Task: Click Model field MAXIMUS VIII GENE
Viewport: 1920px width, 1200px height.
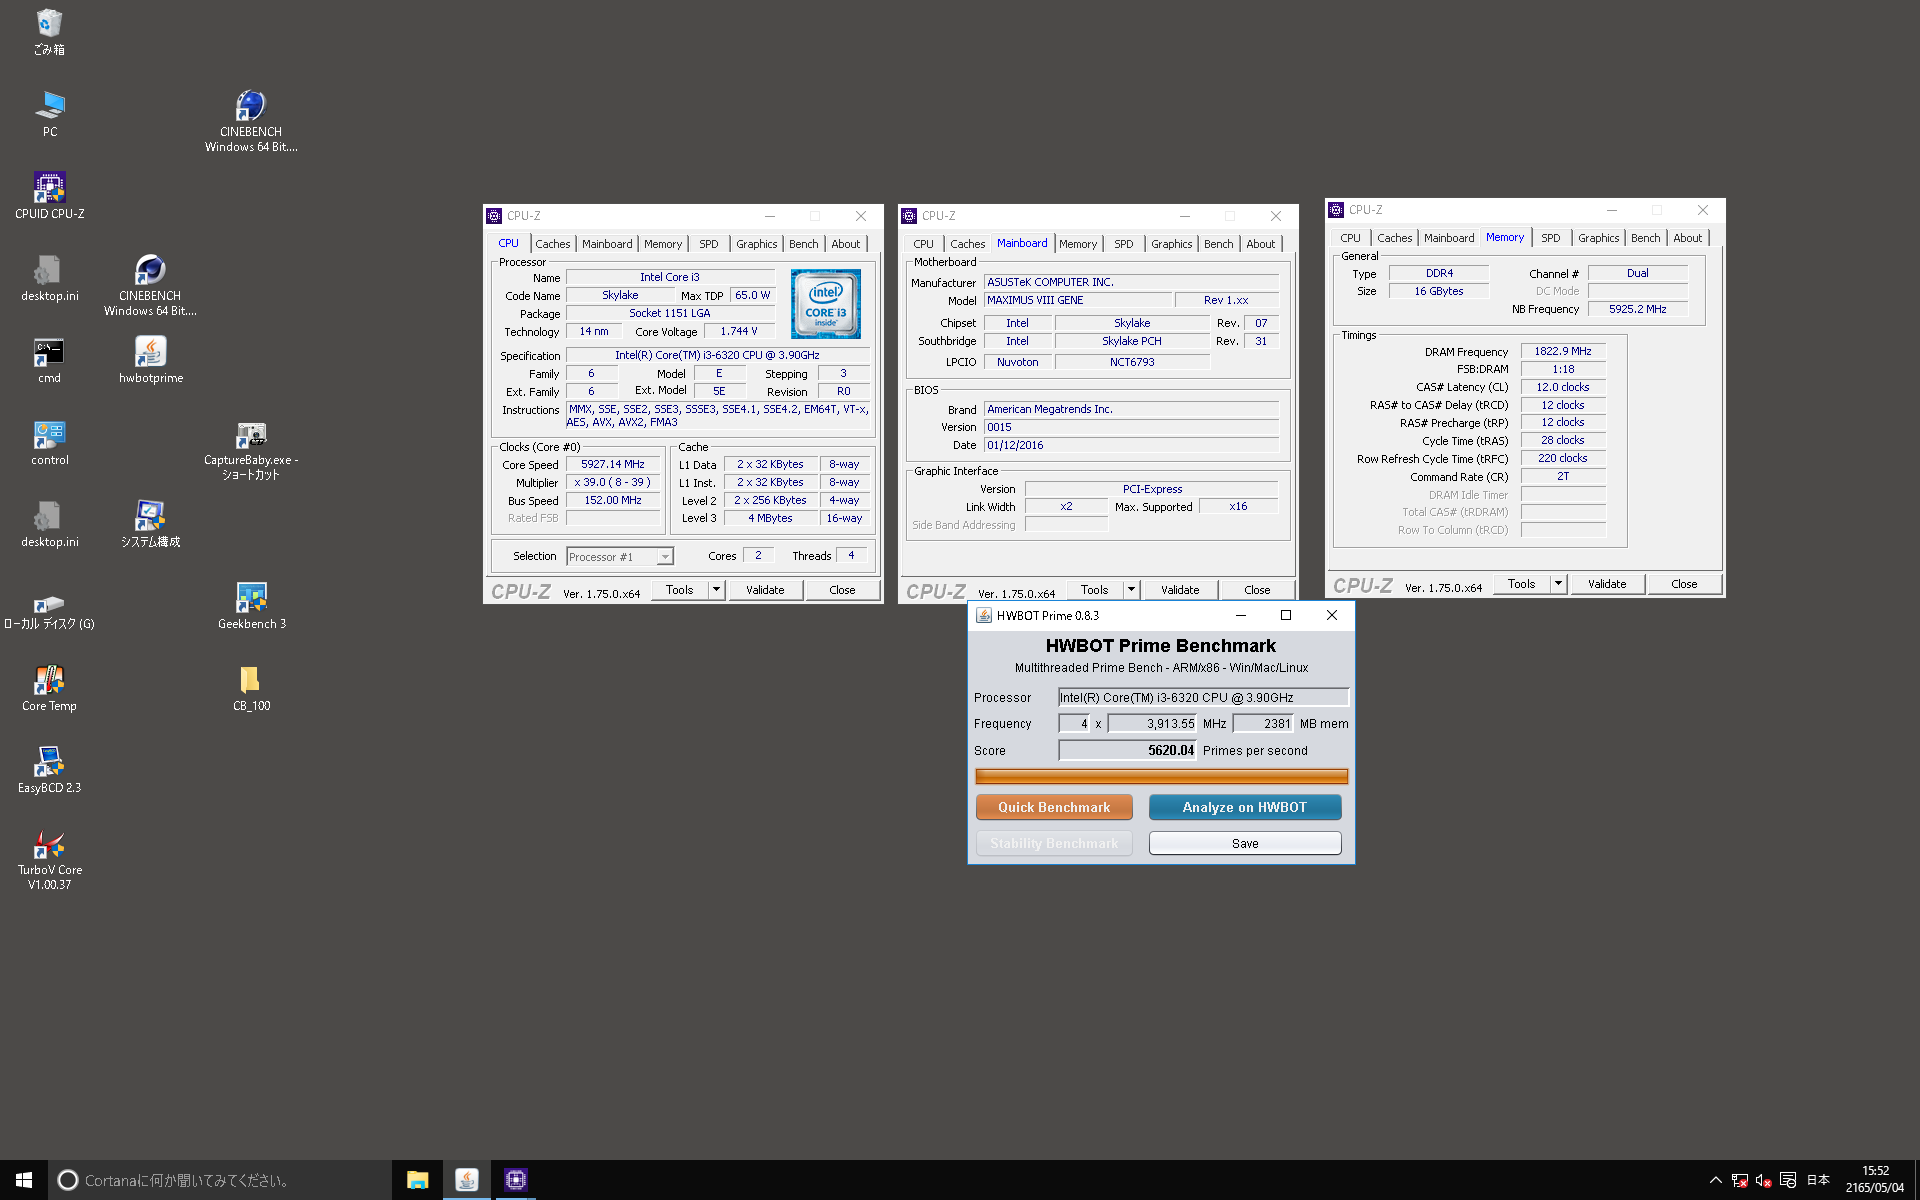Action: coord(1078,300)
